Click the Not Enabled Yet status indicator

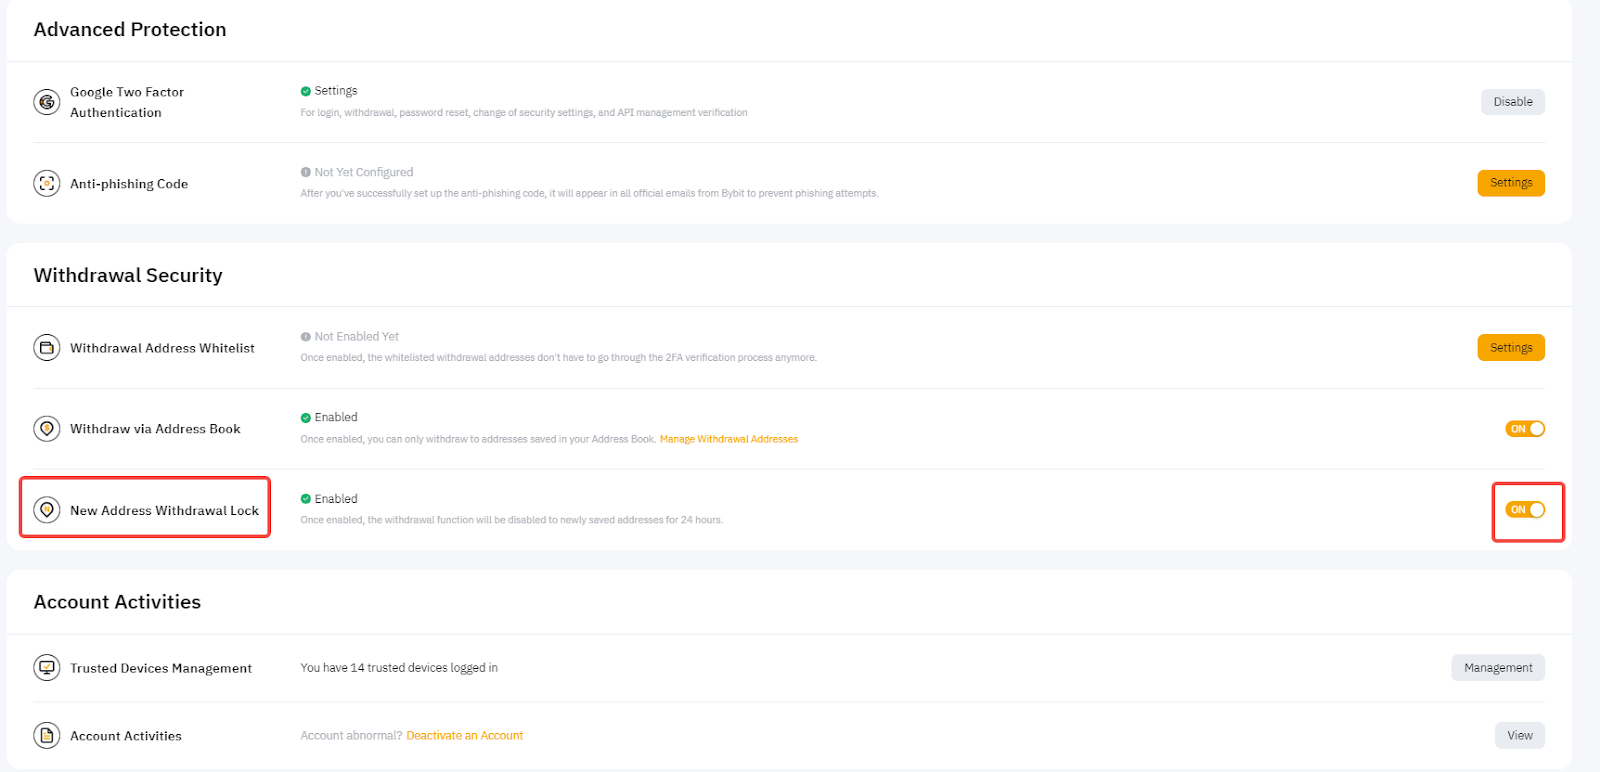(x=350, y=337)
